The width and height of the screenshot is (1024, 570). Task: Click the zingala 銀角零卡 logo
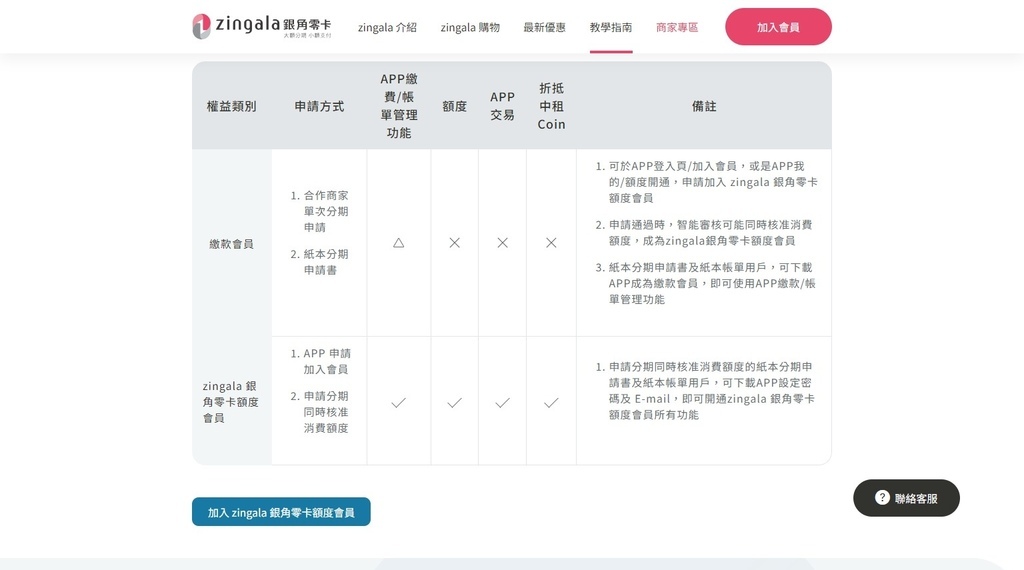click(x=262, y=26)
